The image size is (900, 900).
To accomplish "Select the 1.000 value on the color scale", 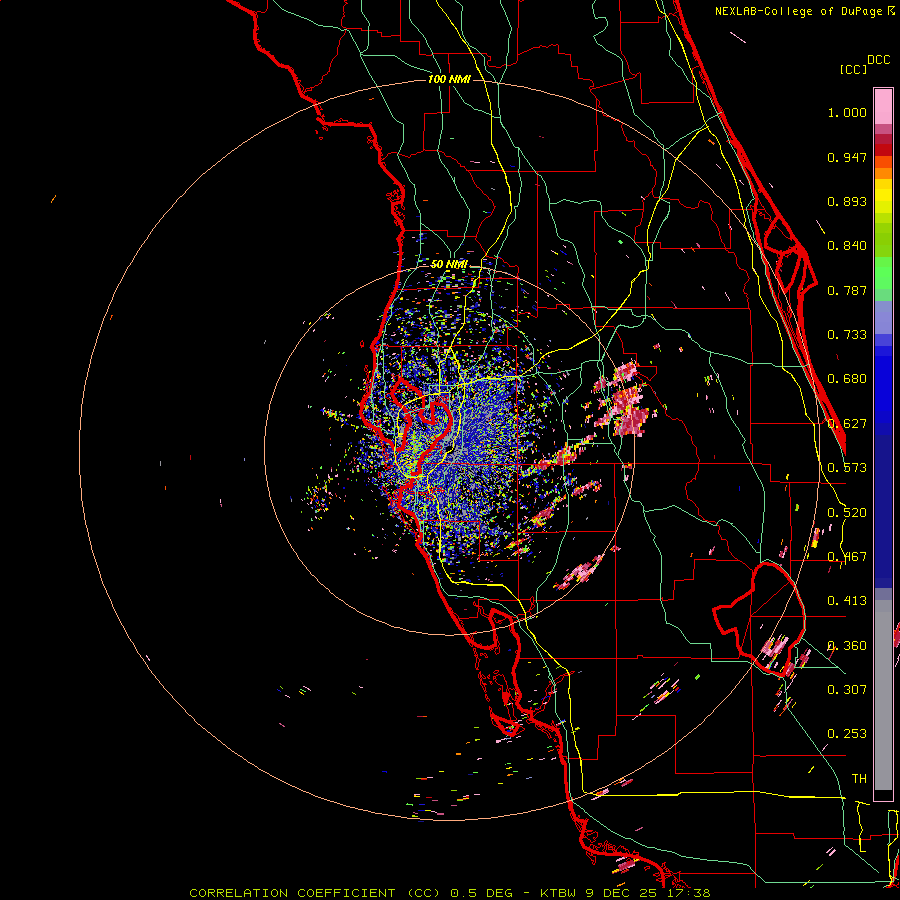I will (x=847, y=112).
